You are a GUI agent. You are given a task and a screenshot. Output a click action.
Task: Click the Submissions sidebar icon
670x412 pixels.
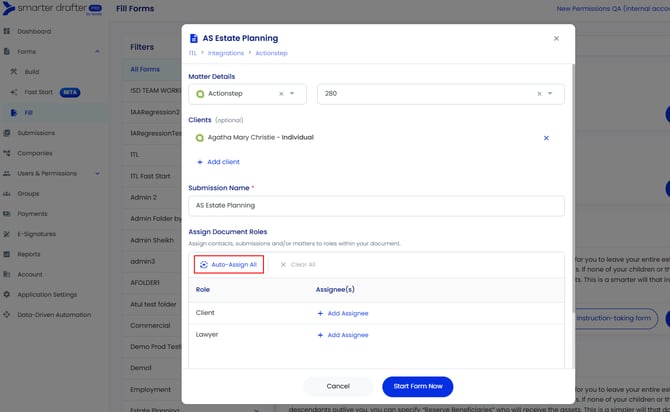click(8, 132)
